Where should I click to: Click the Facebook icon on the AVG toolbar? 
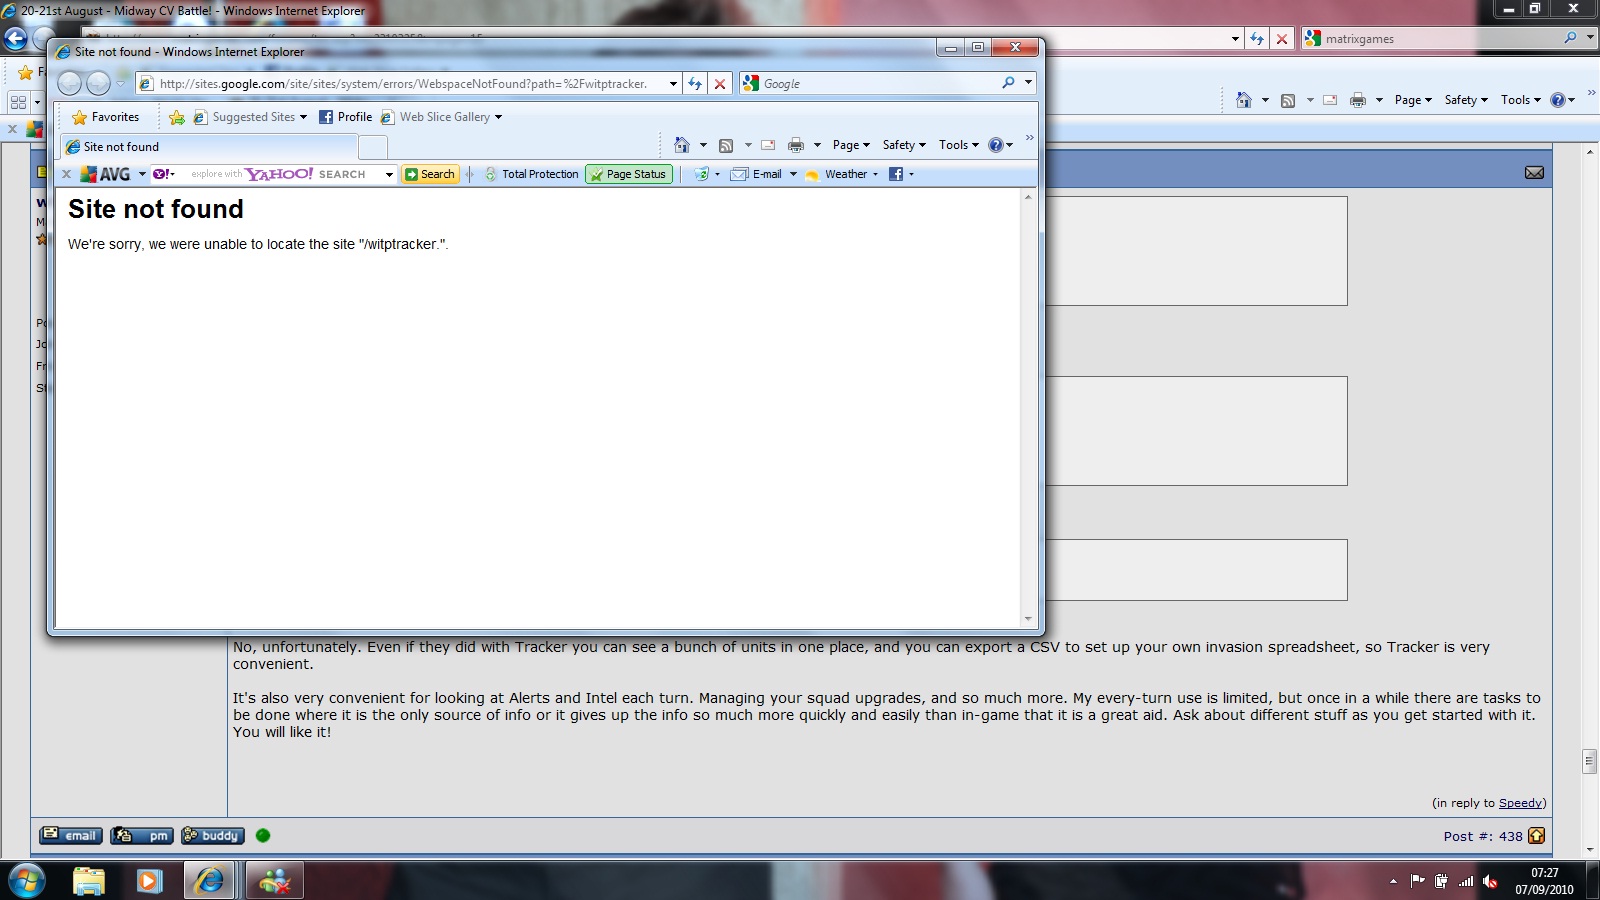click(896, 174)
